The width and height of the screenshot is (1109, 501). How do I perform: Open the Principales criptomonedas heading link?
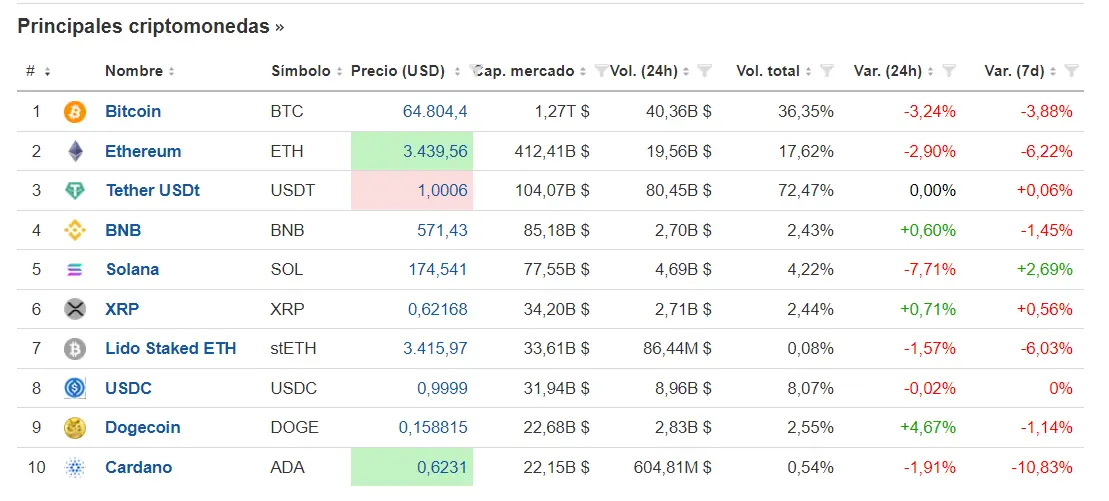(151, 26)
